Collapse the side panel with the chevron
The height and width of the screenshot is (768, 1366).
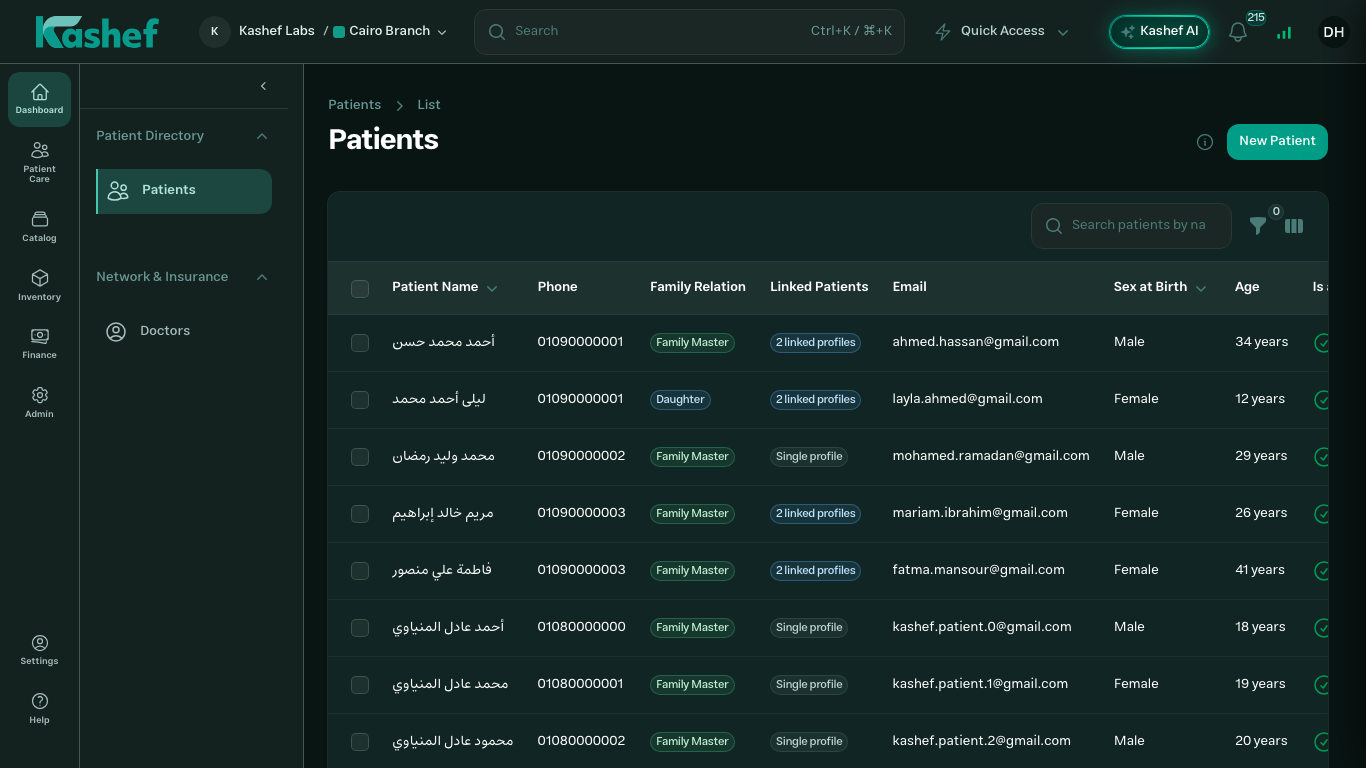[263, 86]
